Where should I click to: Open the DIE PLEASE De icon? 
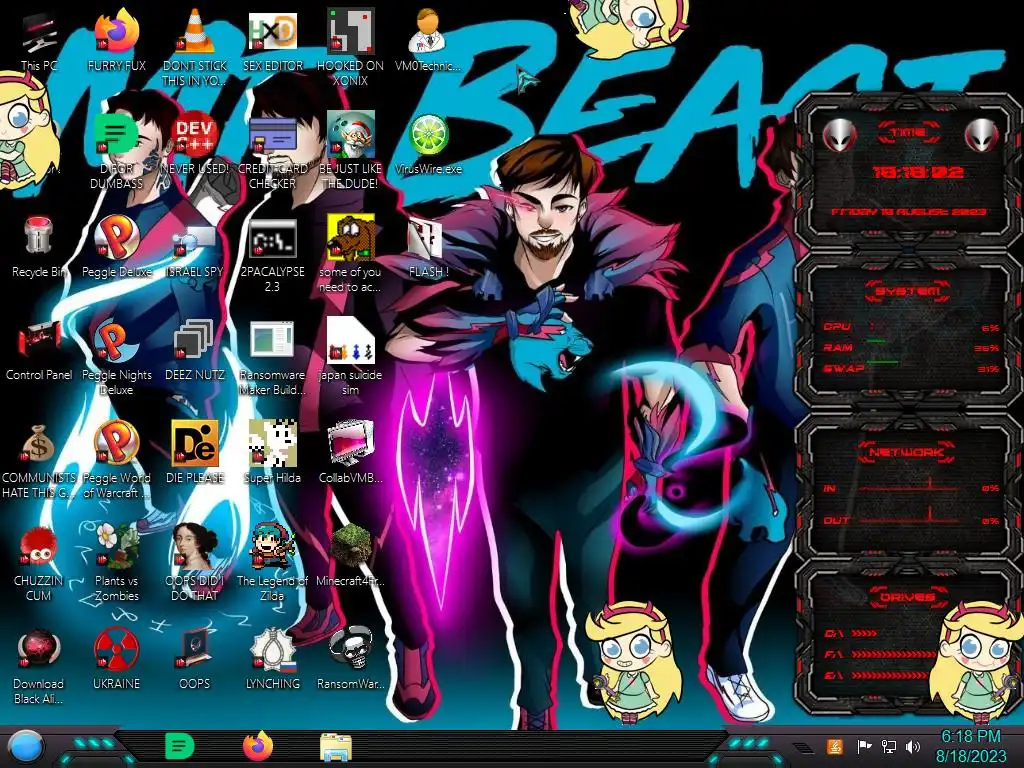[195, 443]
